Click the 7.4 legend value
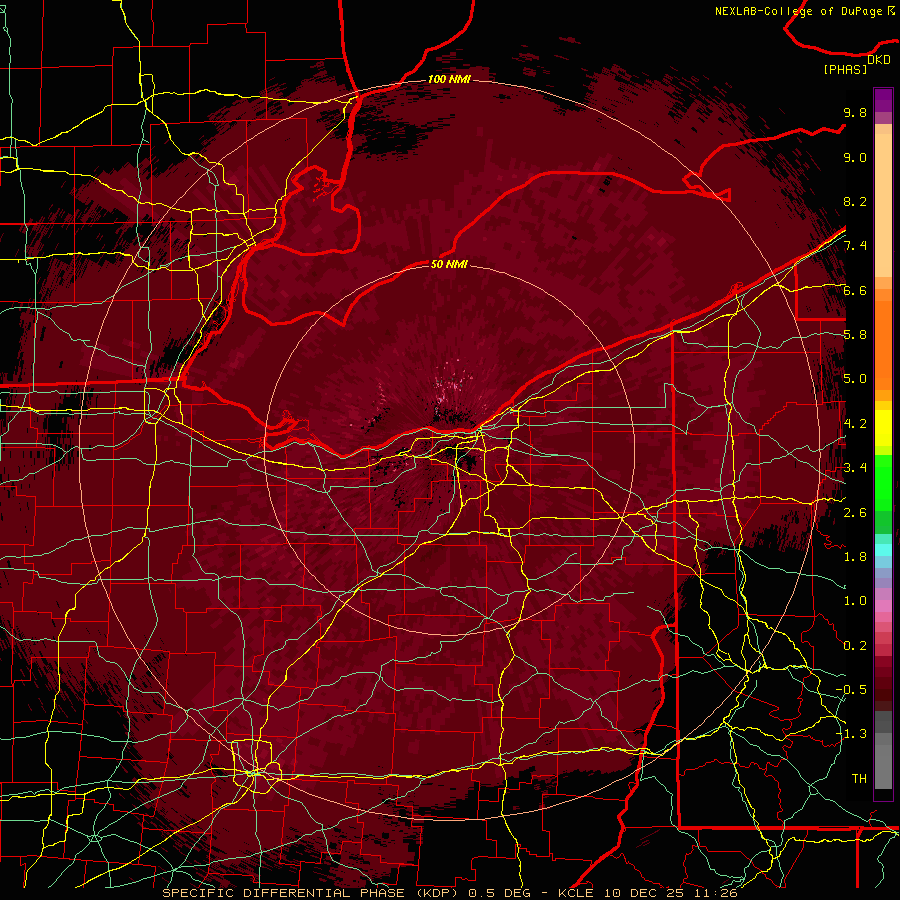The image size is (900, 900). click(855, 246)
